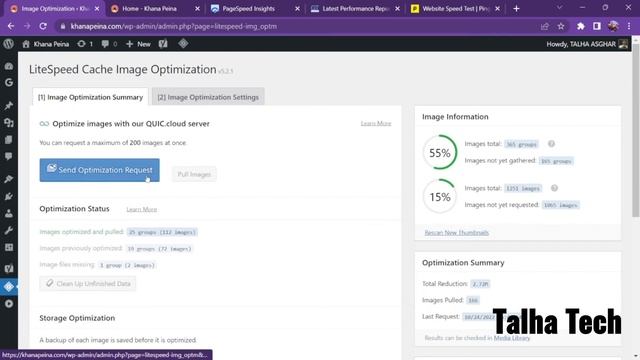
Task: Open the Comments icon in sidebar
Action: coord(9,156)
